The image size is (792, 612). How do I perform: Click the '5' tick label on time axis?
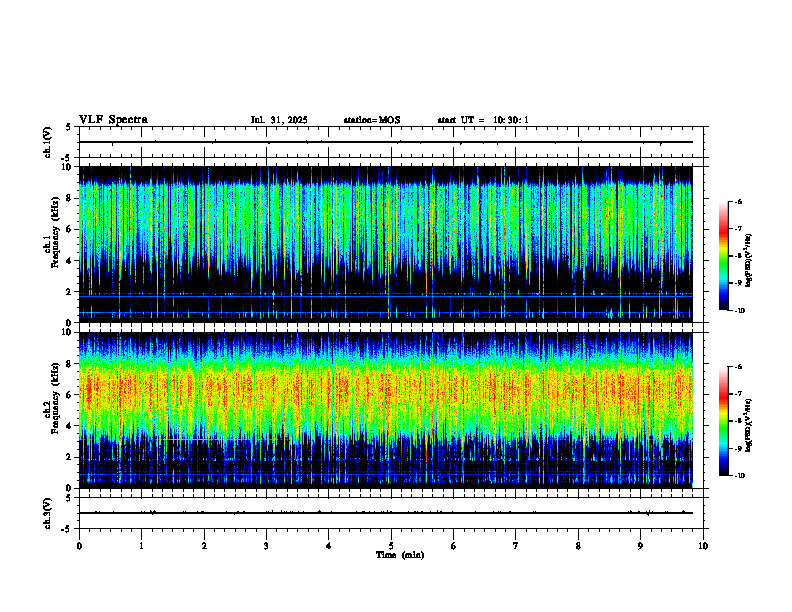pos(391,546)
